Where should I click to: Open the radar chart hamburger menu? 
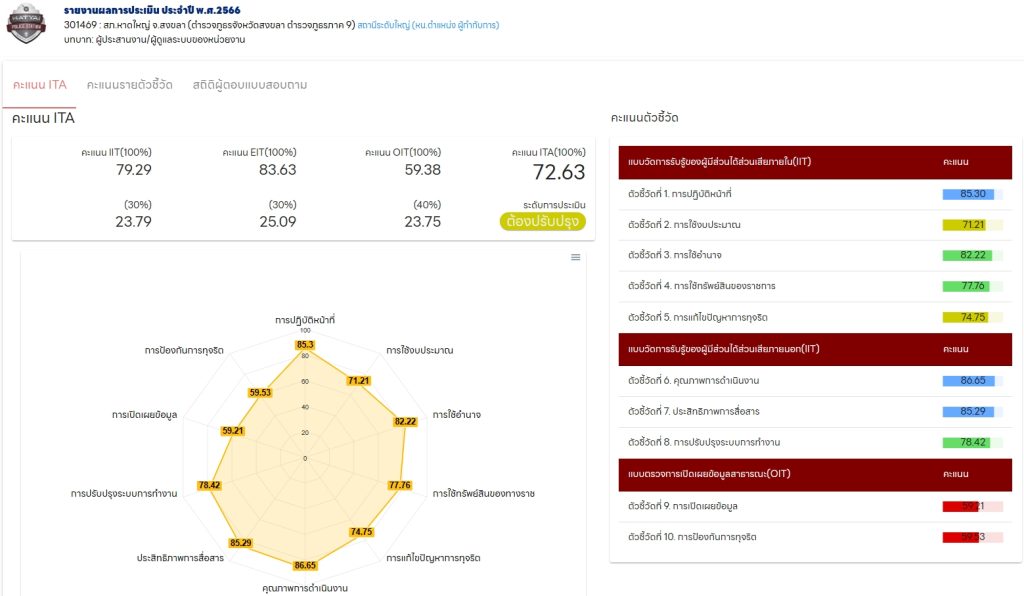[x=575, y=257]
